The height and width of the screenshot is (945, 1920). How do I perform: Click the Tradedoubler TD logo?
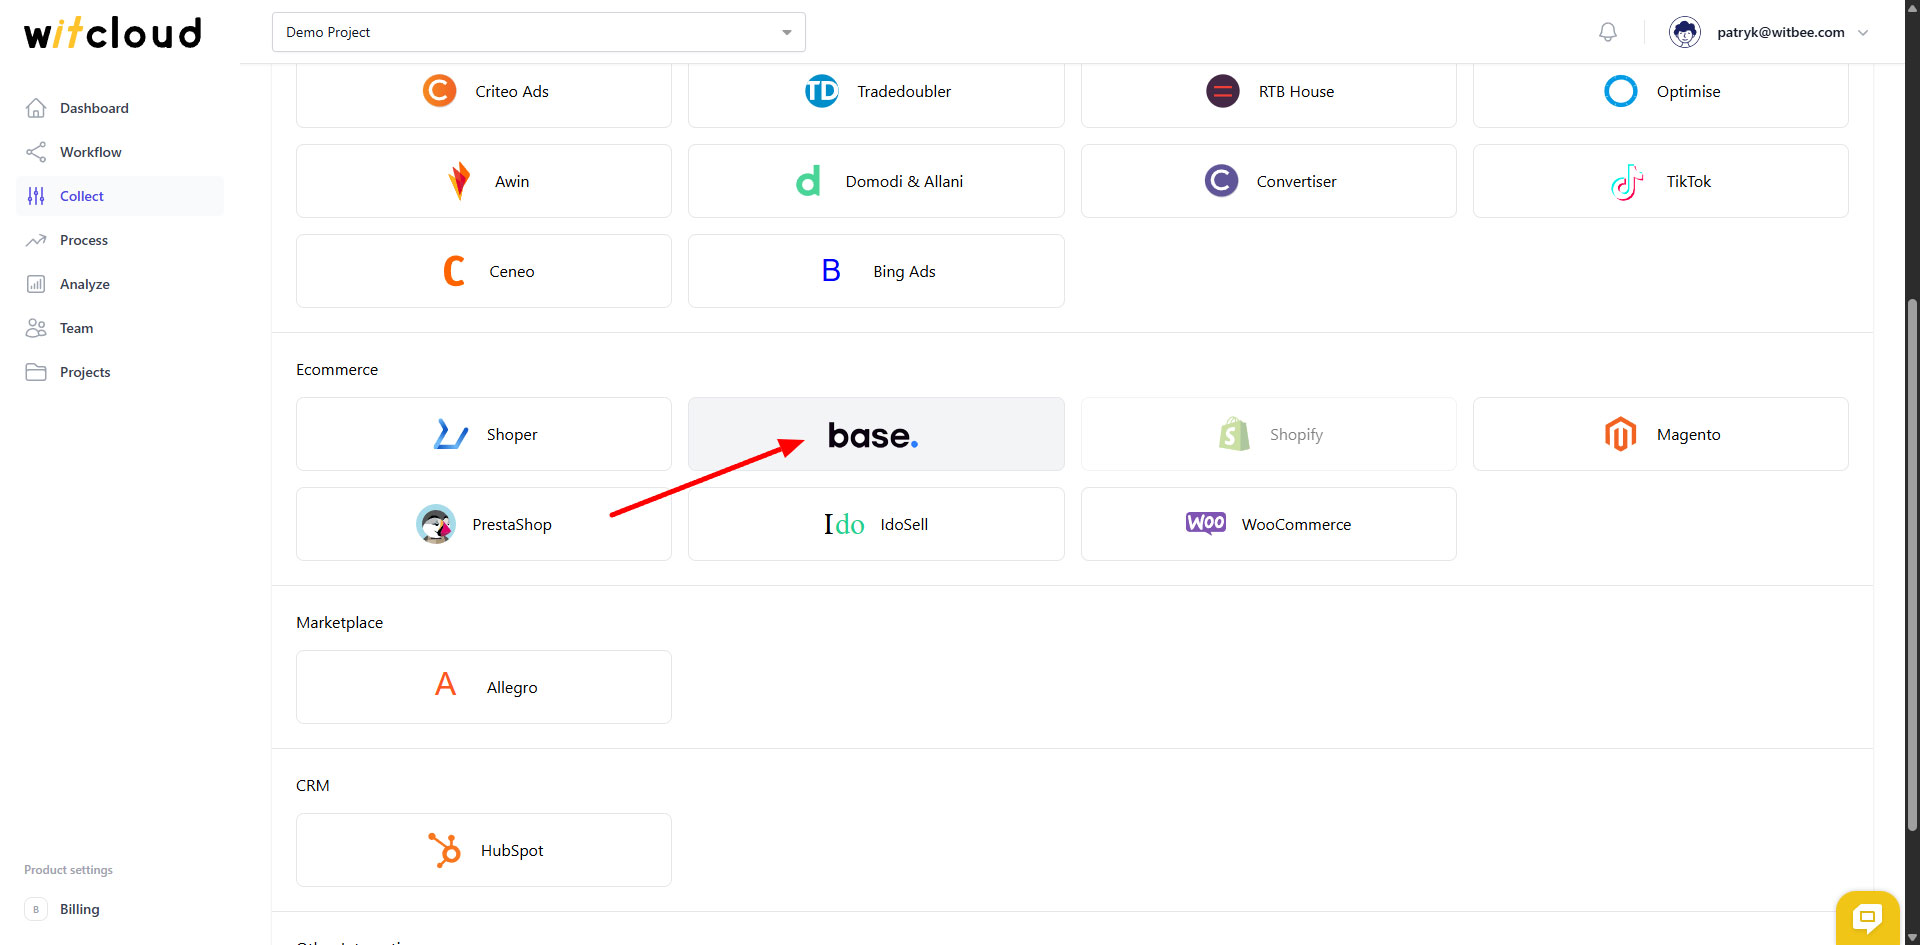pyautogui.click(x=822, y=91)
